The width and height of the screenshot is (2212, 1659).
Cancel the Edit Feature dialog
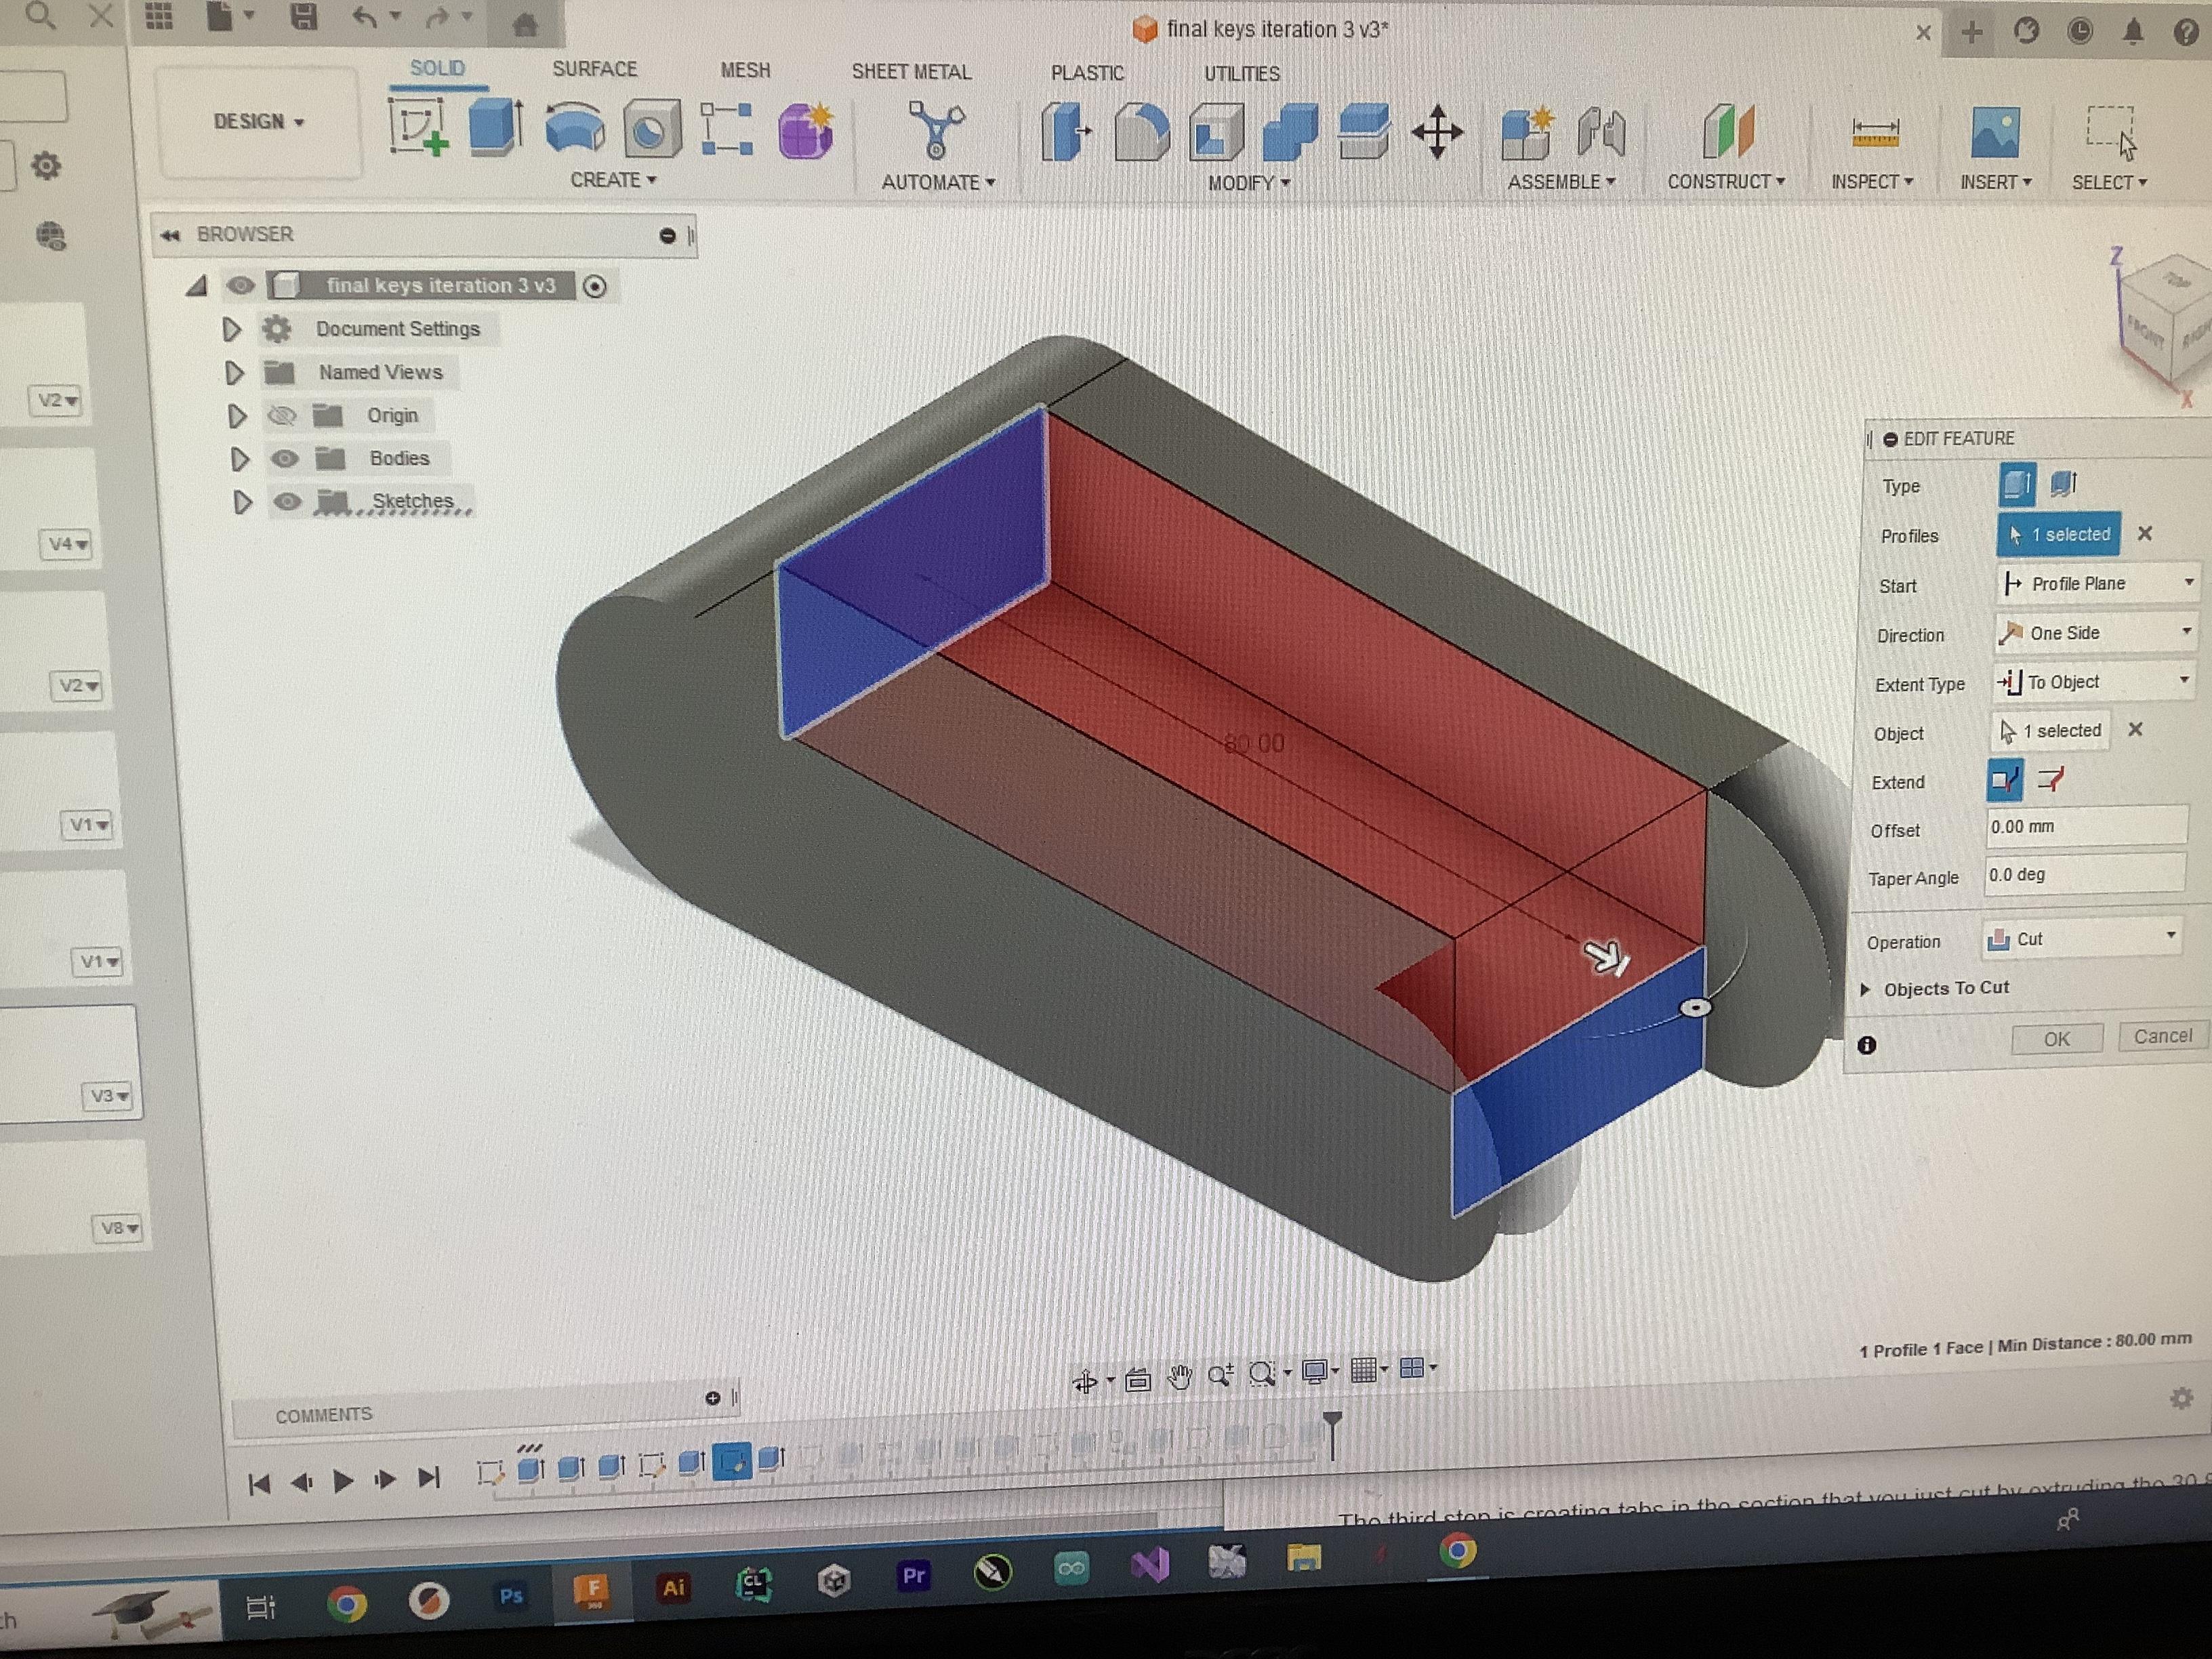(2162, 1036)
